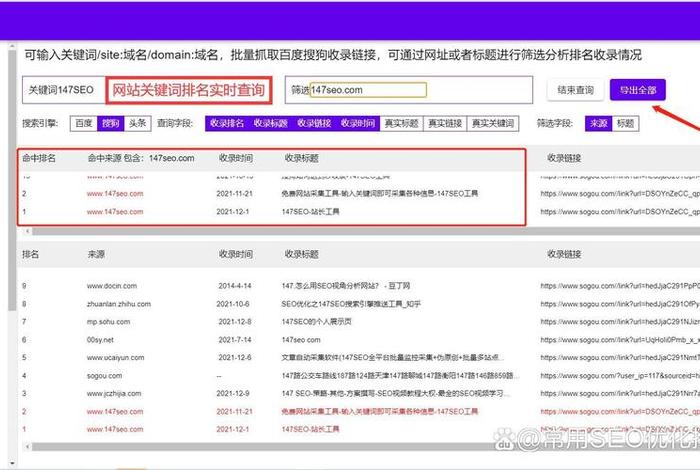Select the 搜狗 search engine option
The image size is (700, 470).
point(110,123)
